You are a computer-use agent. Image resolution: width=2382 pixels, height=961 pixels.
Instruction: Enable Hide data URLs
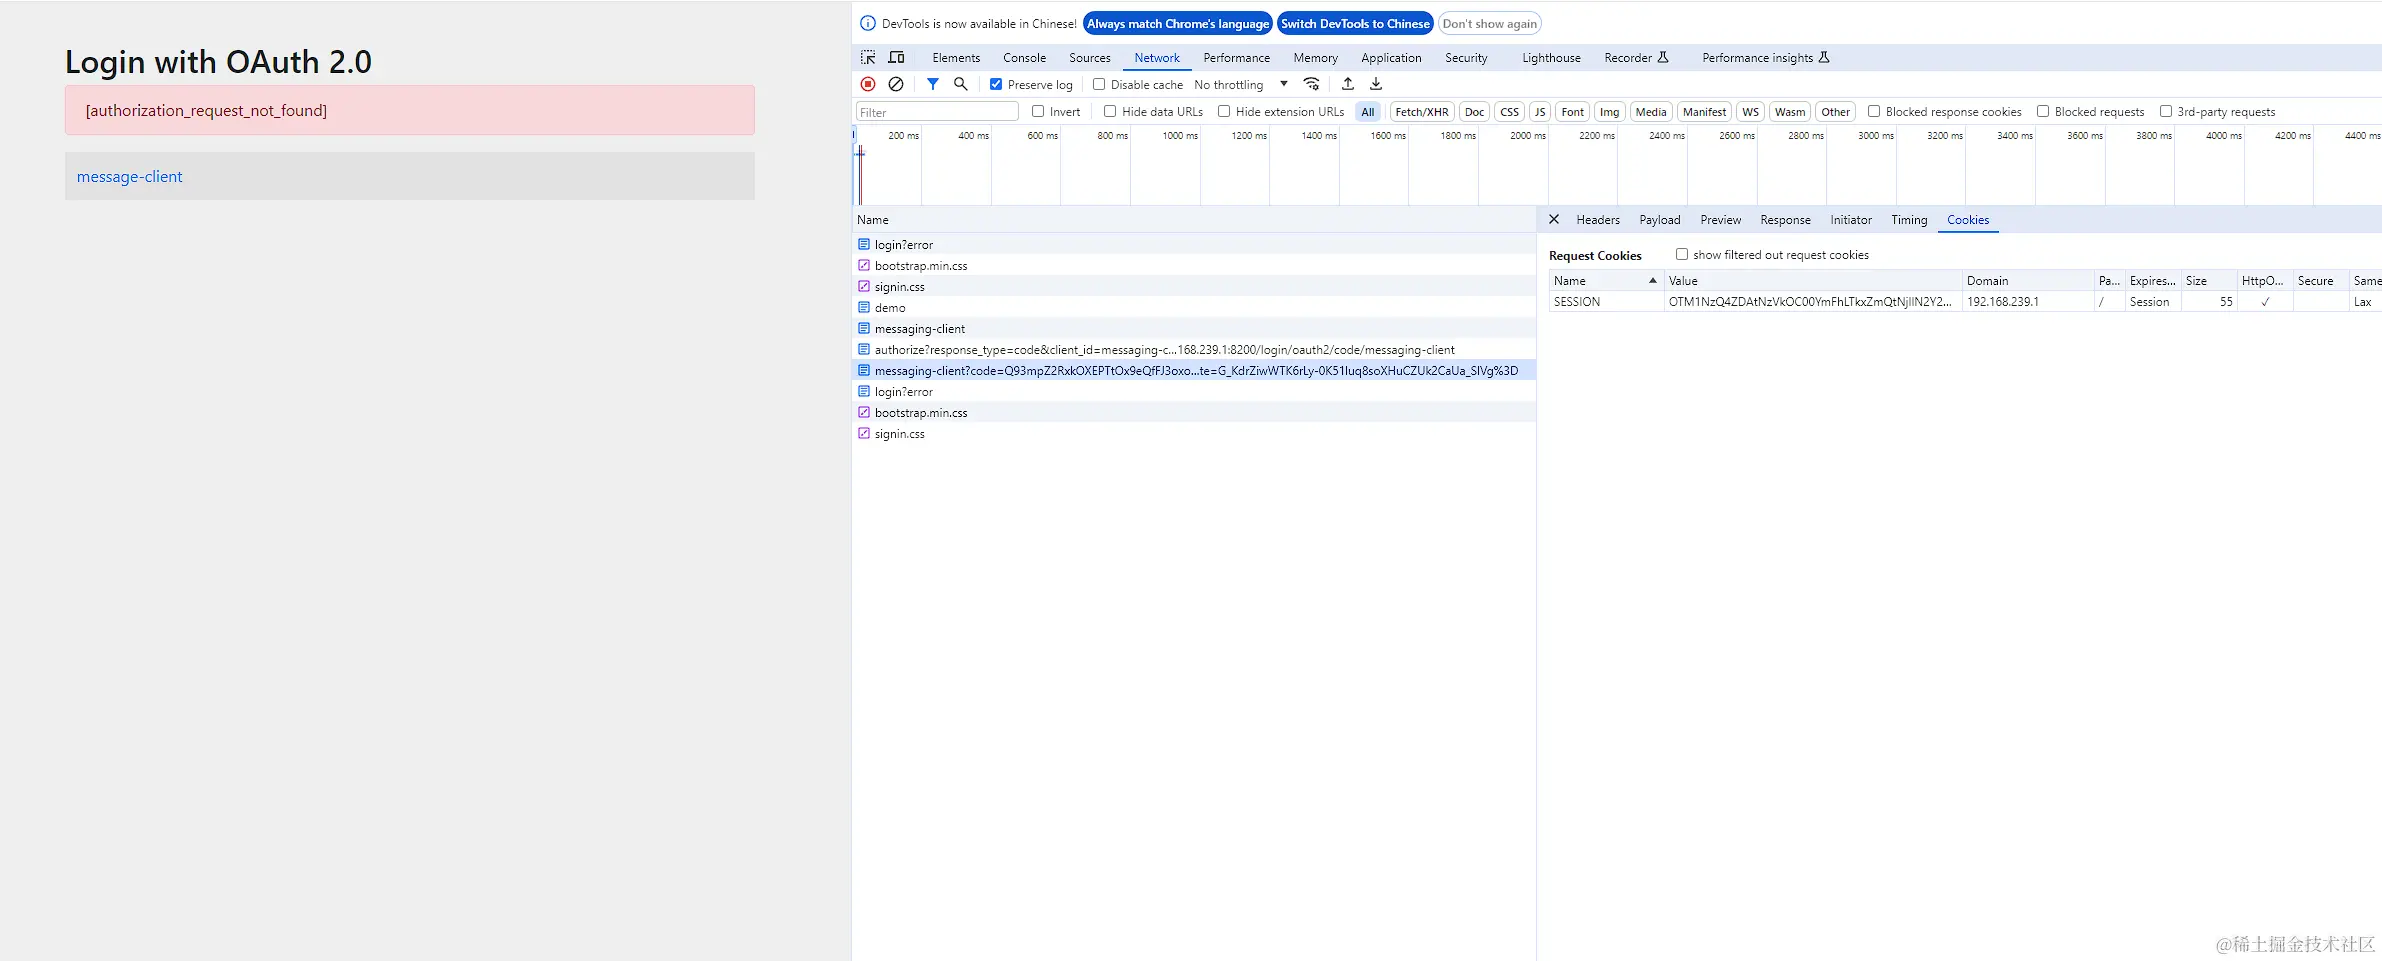pyautogui.click(x=1110, y=112)
